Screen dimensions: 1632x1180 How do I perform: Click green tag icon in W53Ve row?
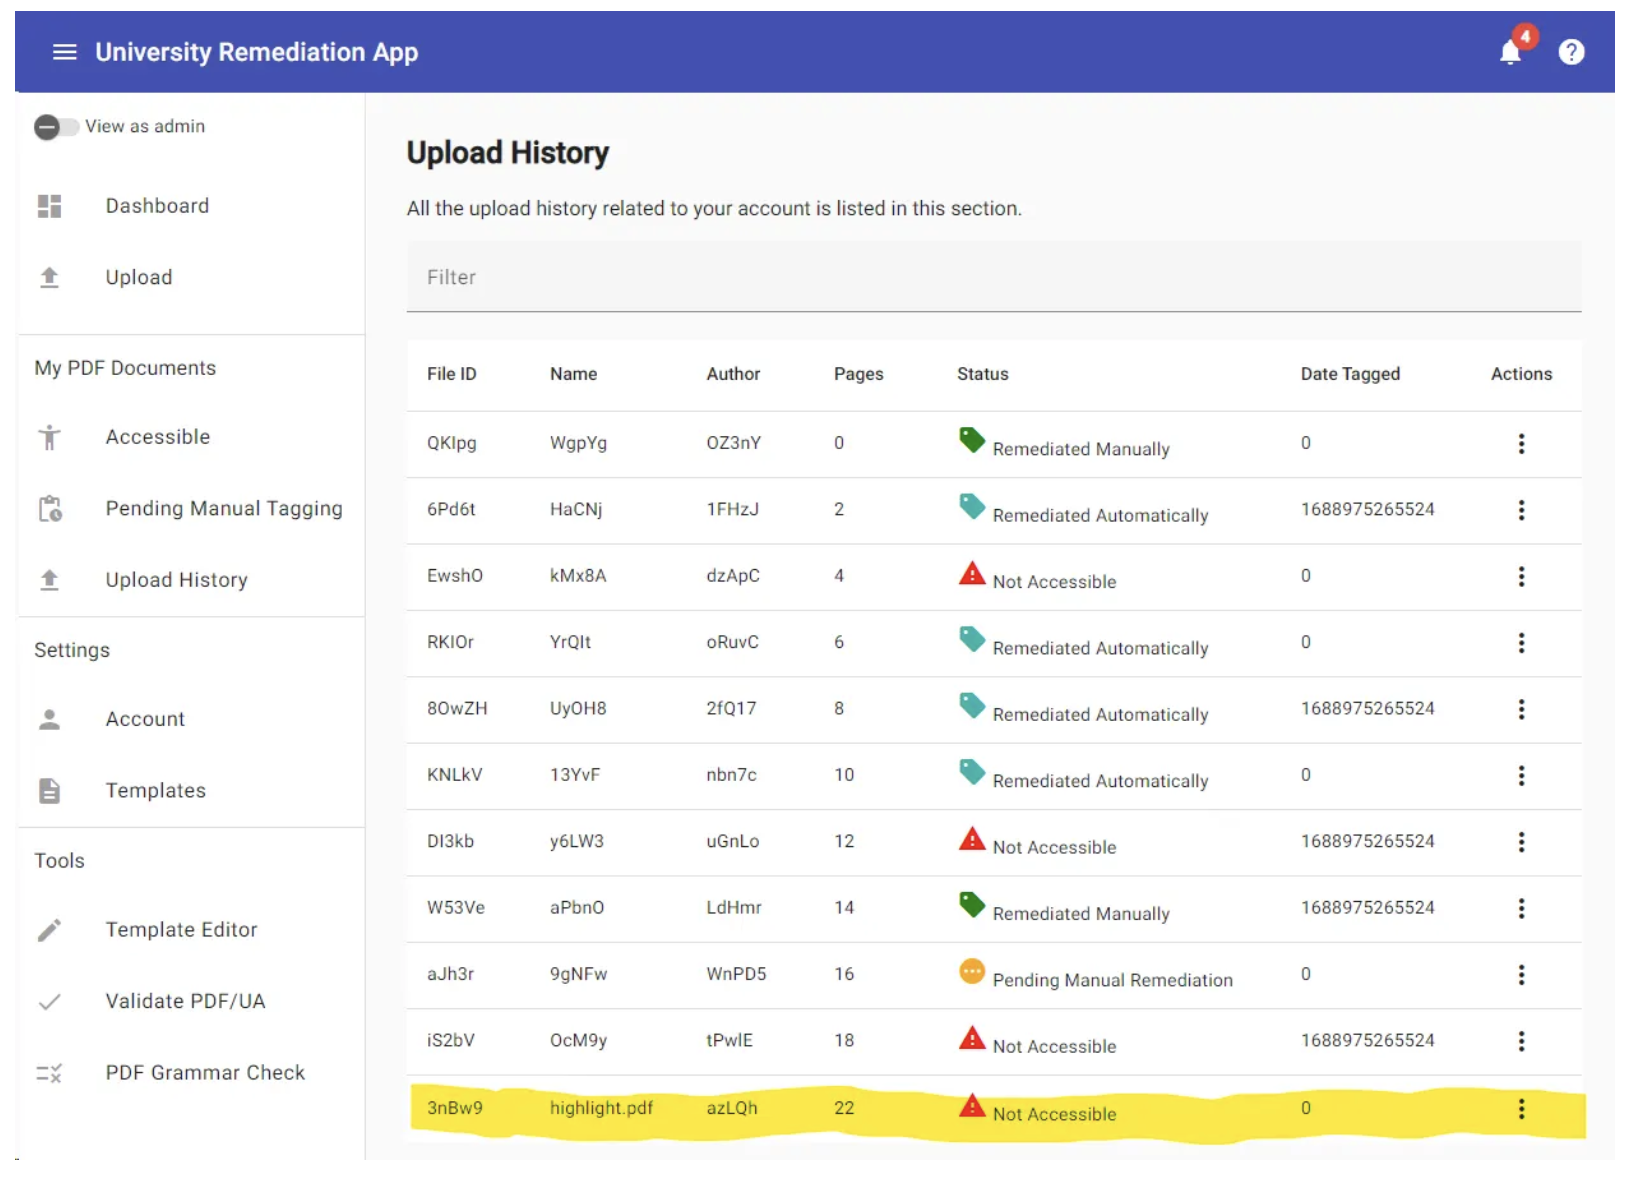(972, 904)
